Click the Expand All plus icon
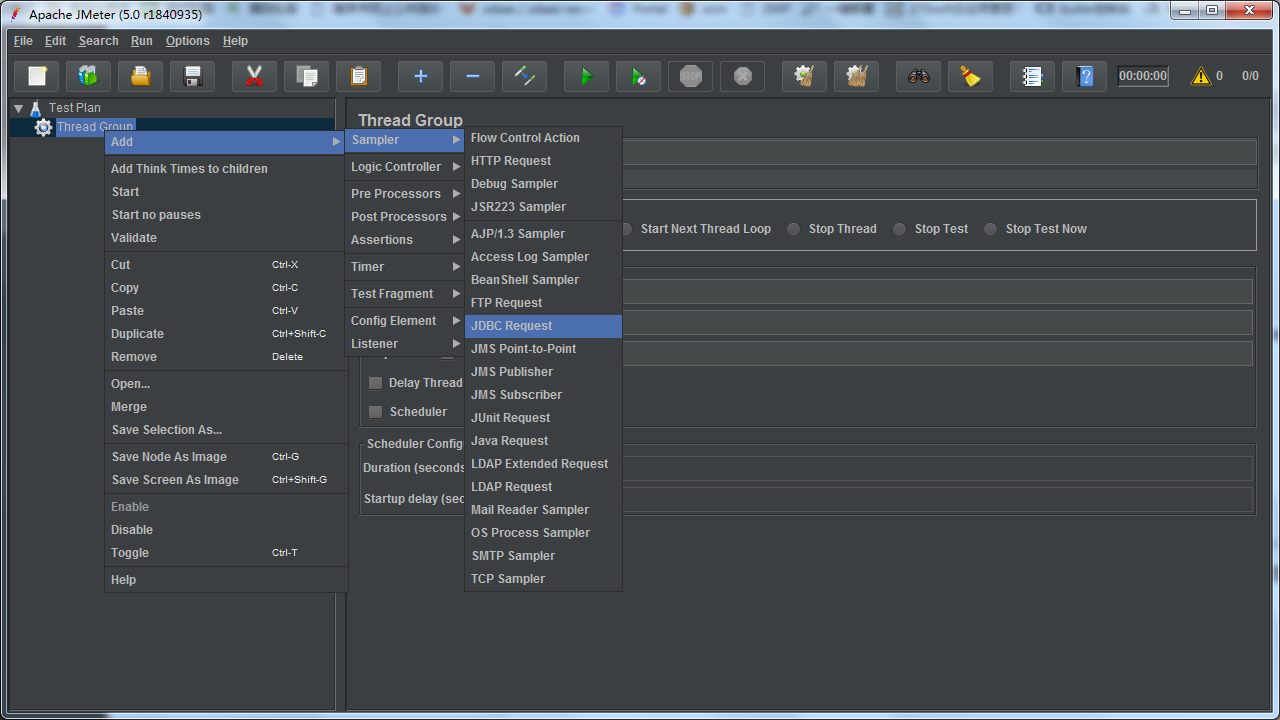The height and width of the screenshot is (720, 1280). tap(421, 76)
